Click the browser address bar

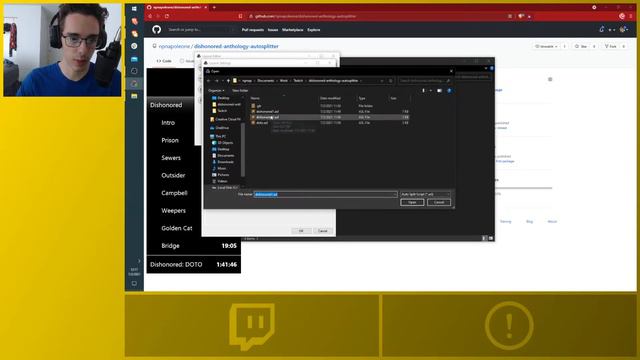tap(376, 16)
